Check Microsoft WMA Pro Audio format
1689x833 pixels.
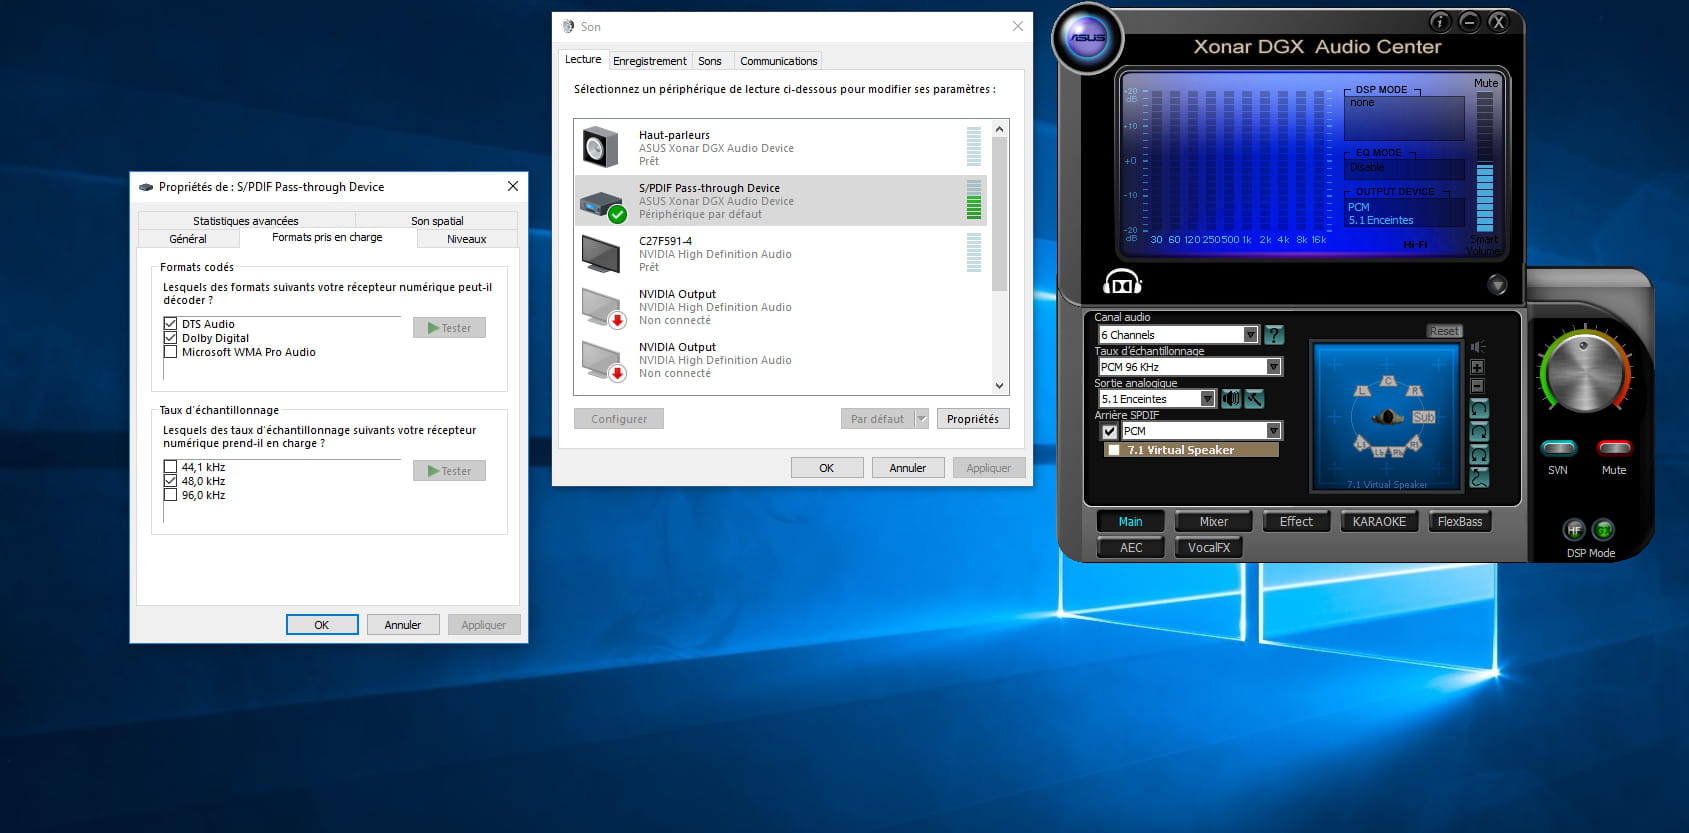(x=170, y=352)
